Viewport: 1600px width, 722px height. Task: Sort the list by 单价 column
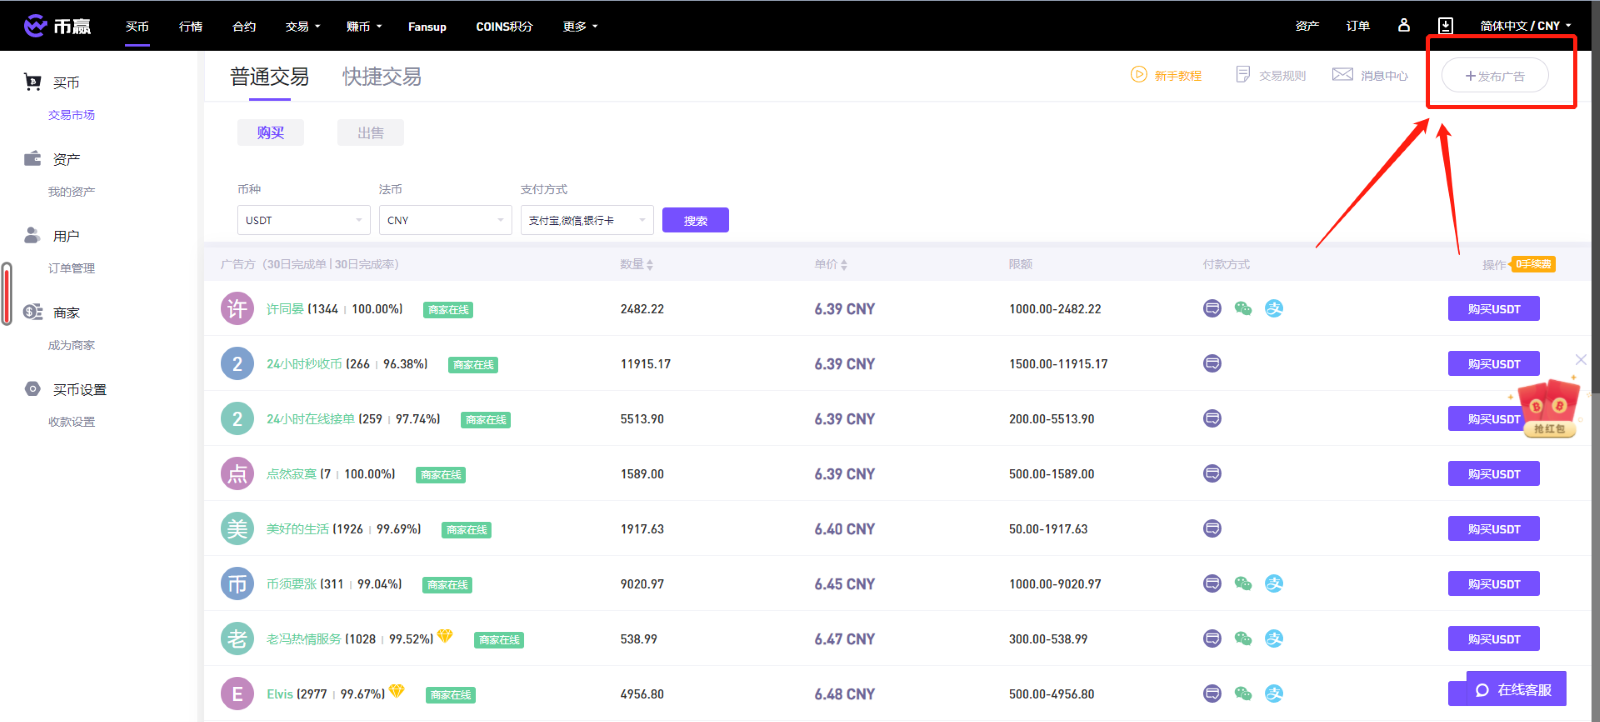(x=830, y=265)
